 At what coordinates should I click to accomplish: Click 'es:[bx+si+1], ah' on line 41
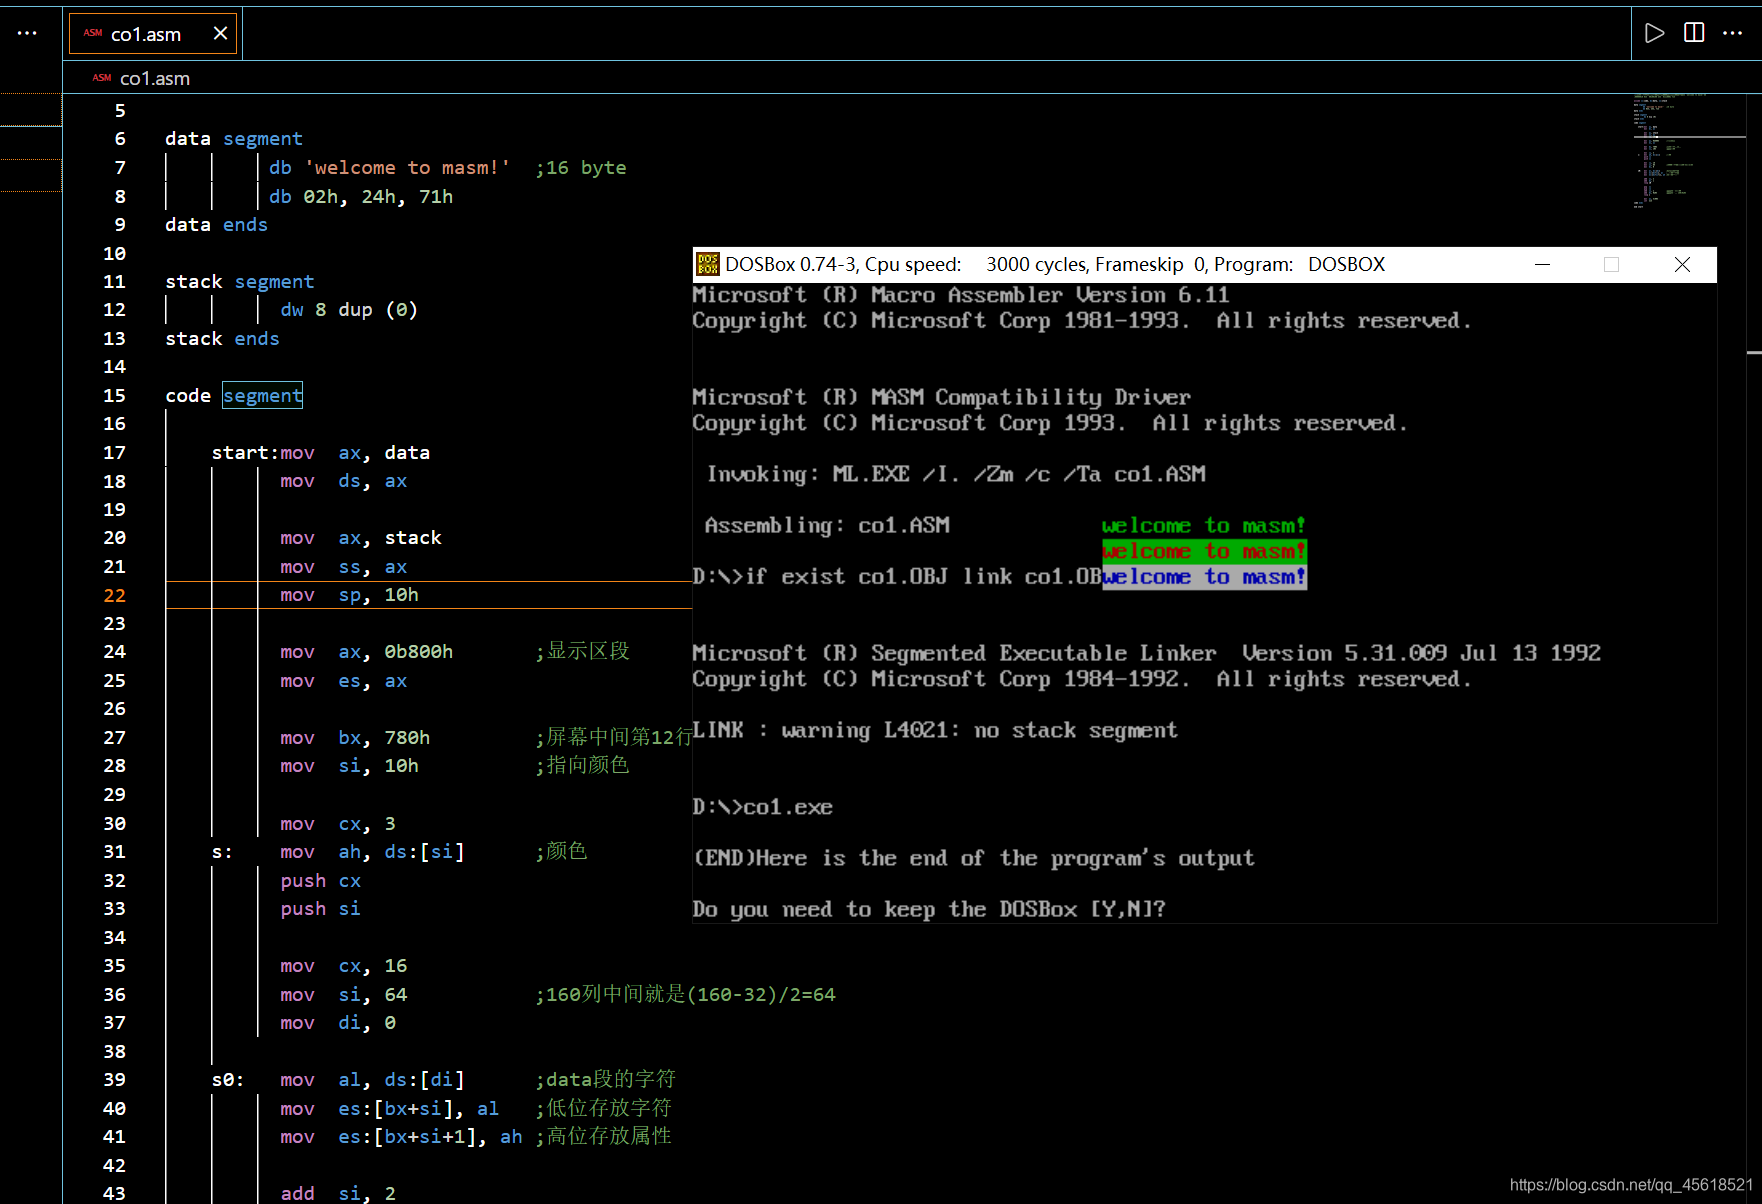coord(430,1137)
